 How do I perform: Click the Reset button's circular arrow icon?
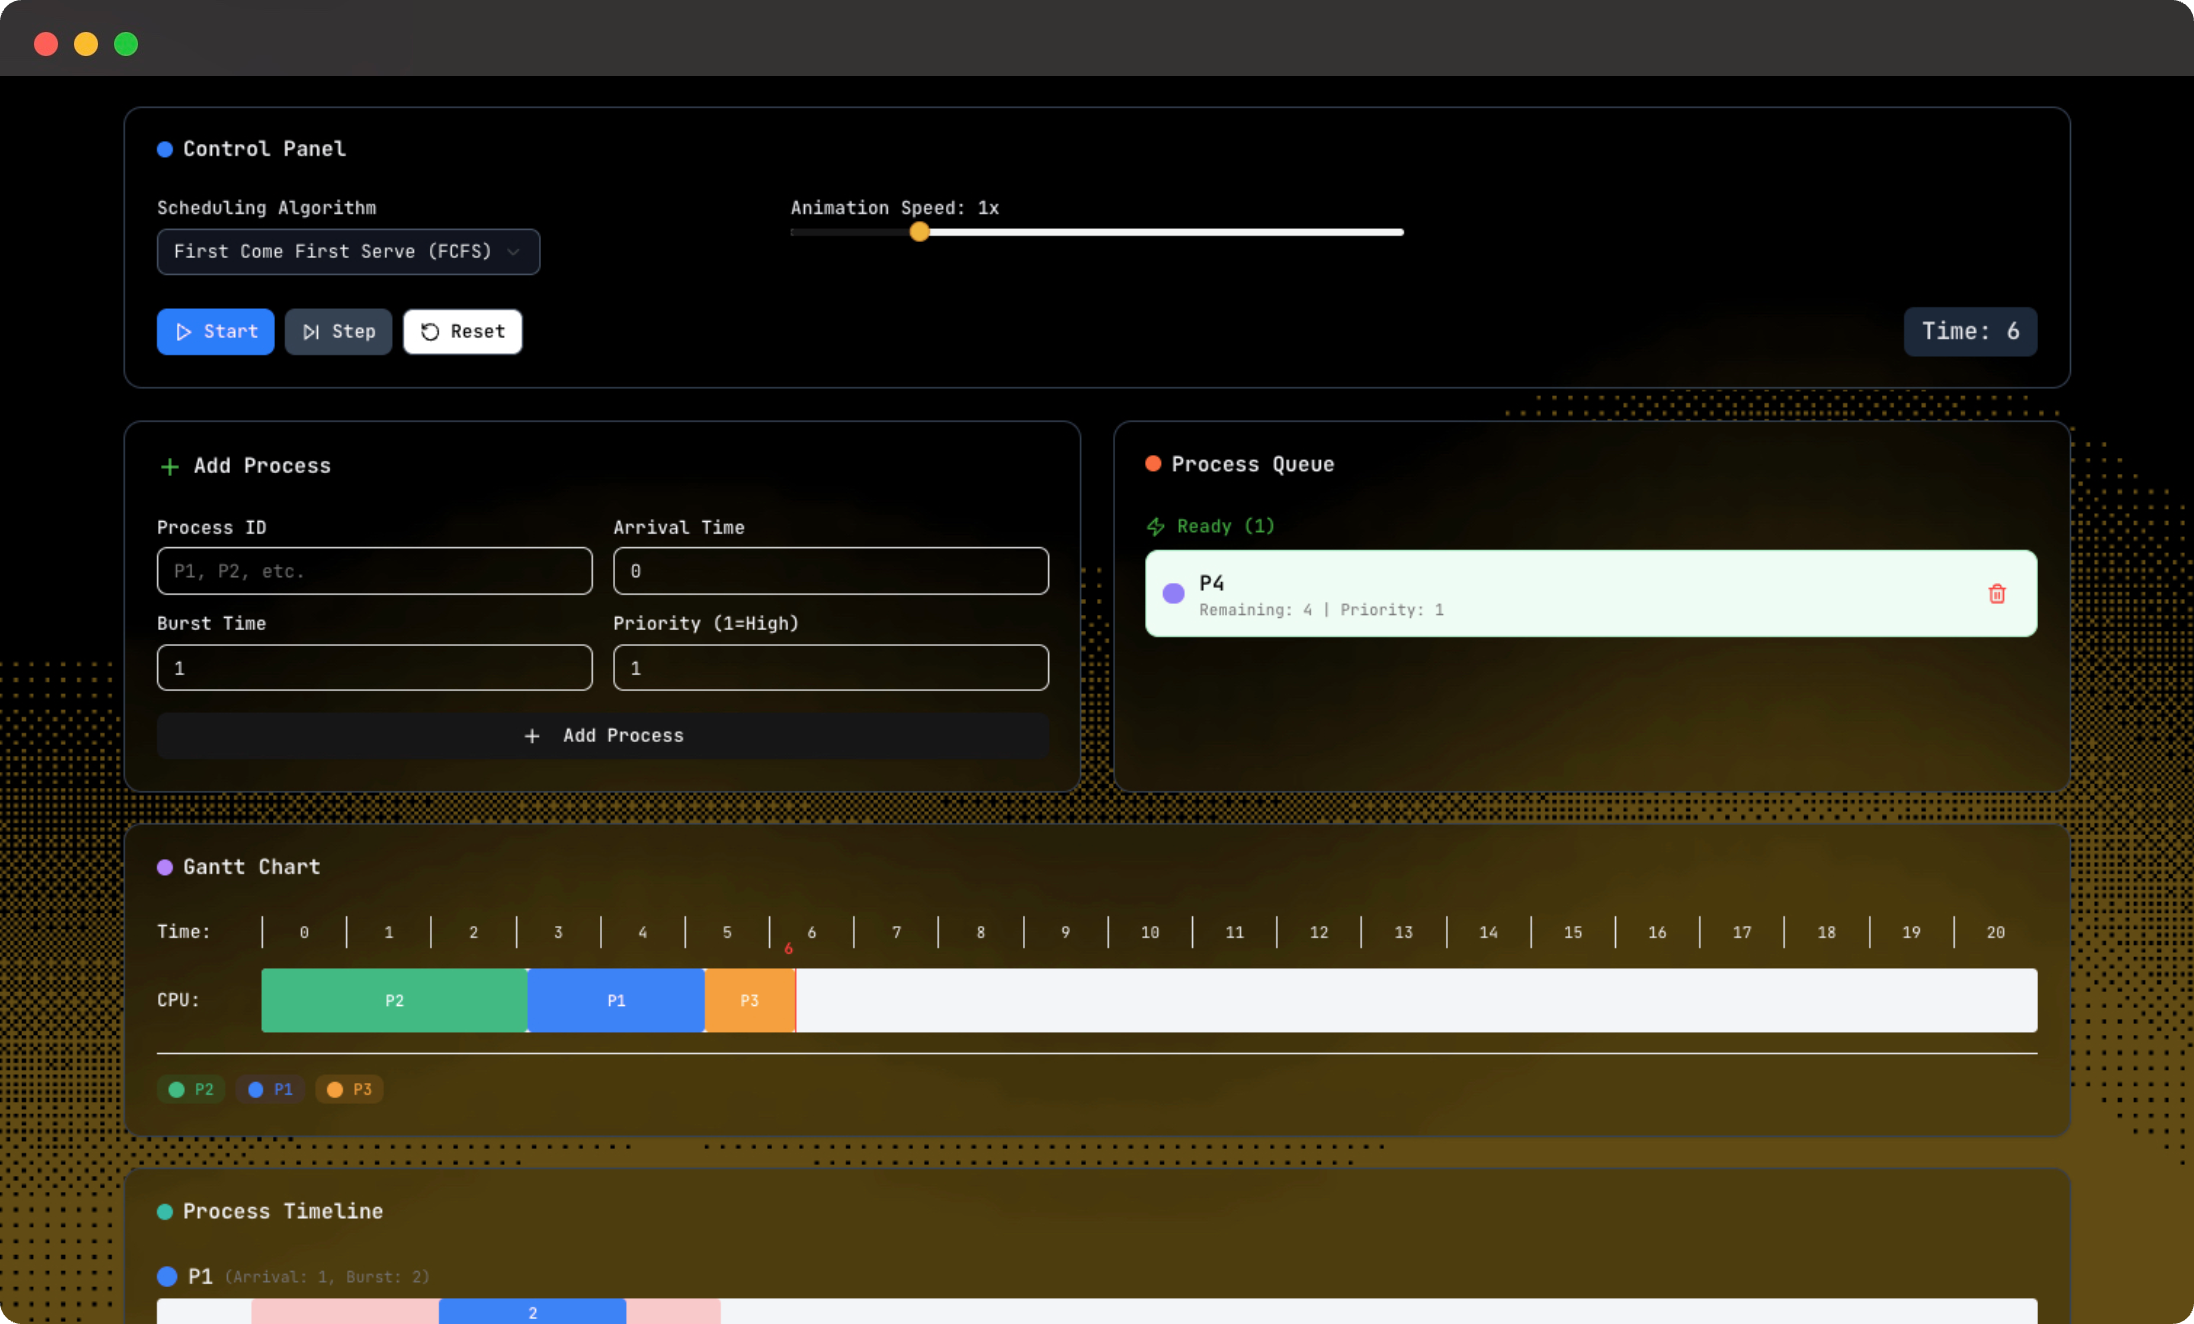coord(430,332)
